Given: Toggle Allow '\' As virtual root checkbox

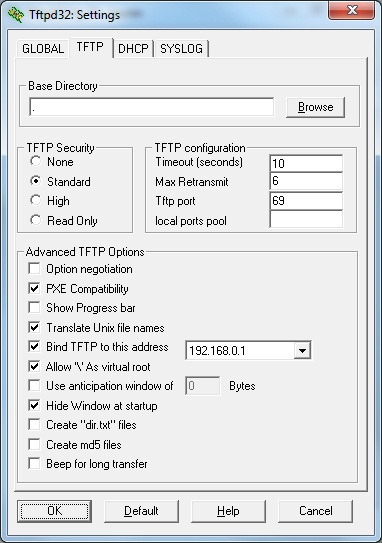Looking at the screenshot, I should tap(34, 366).
